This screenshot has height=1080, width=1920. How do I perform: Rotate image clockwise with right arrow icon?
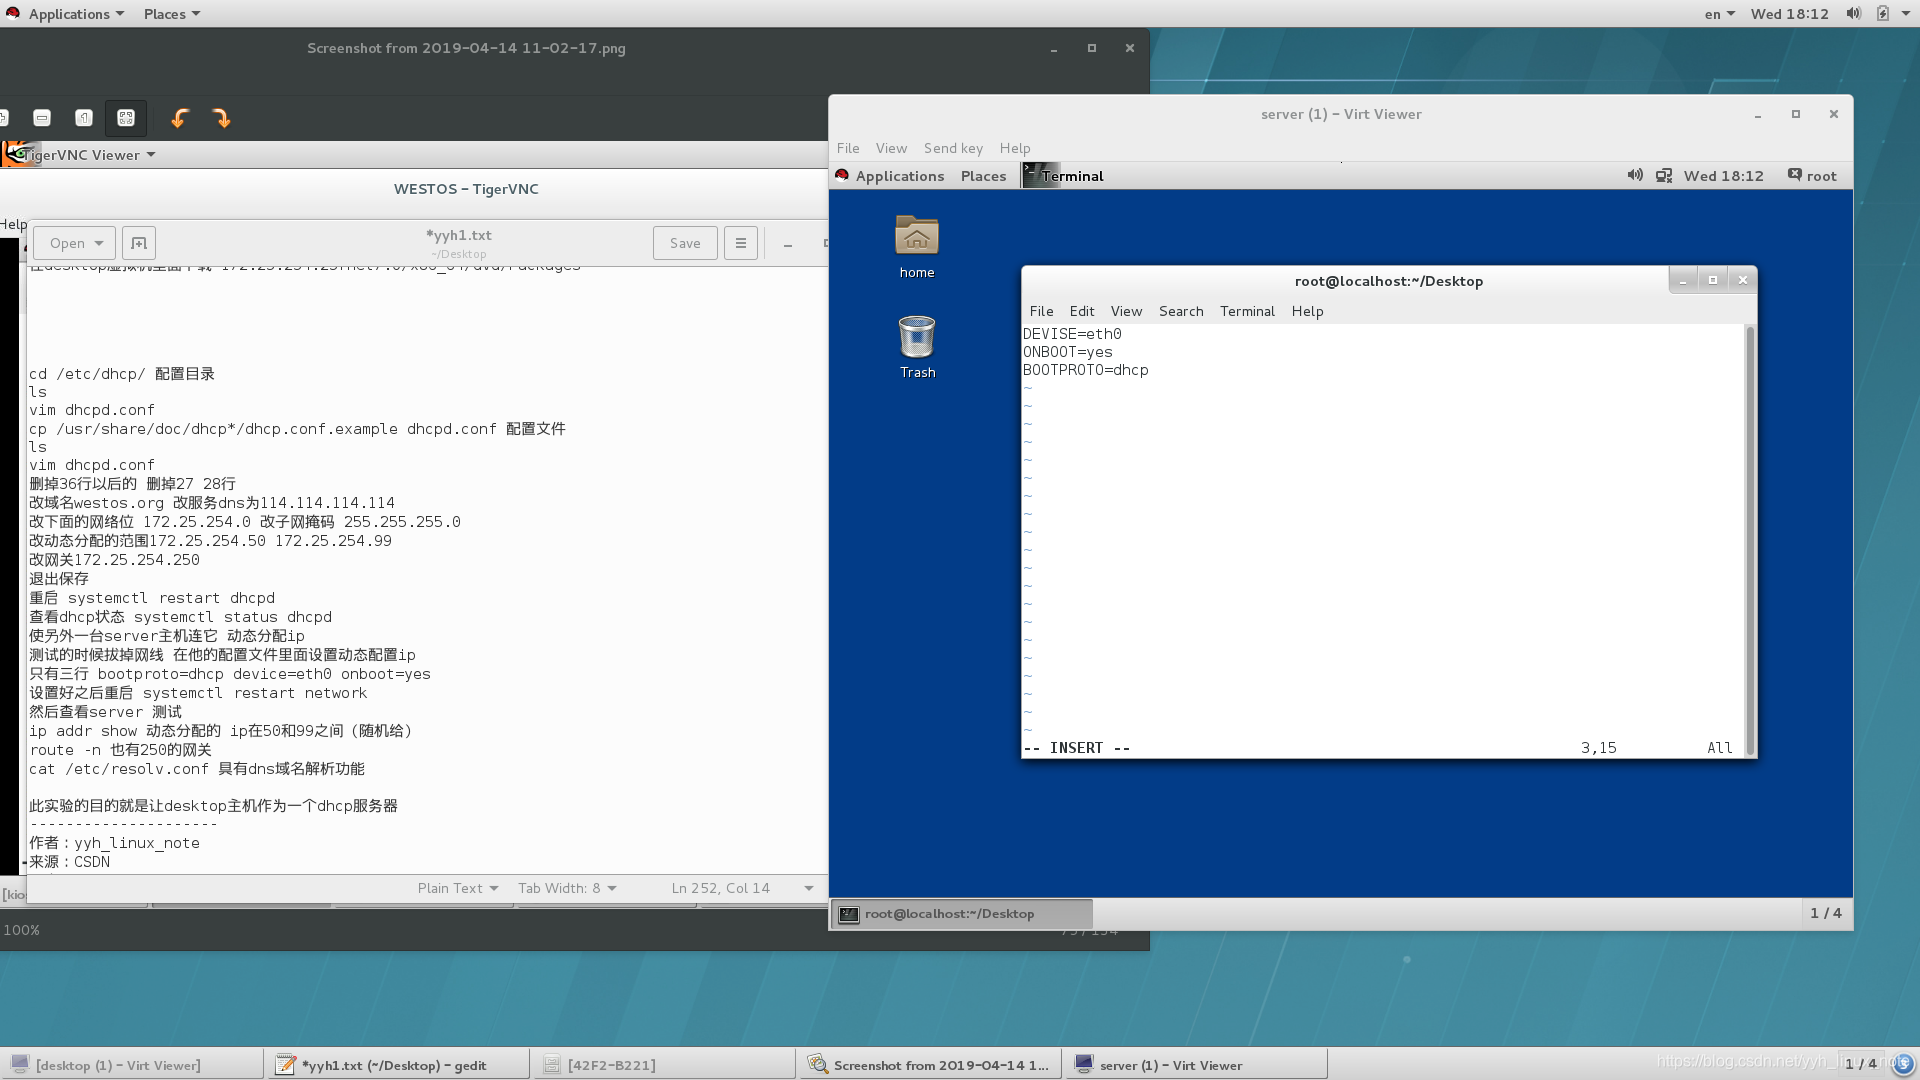221,118
